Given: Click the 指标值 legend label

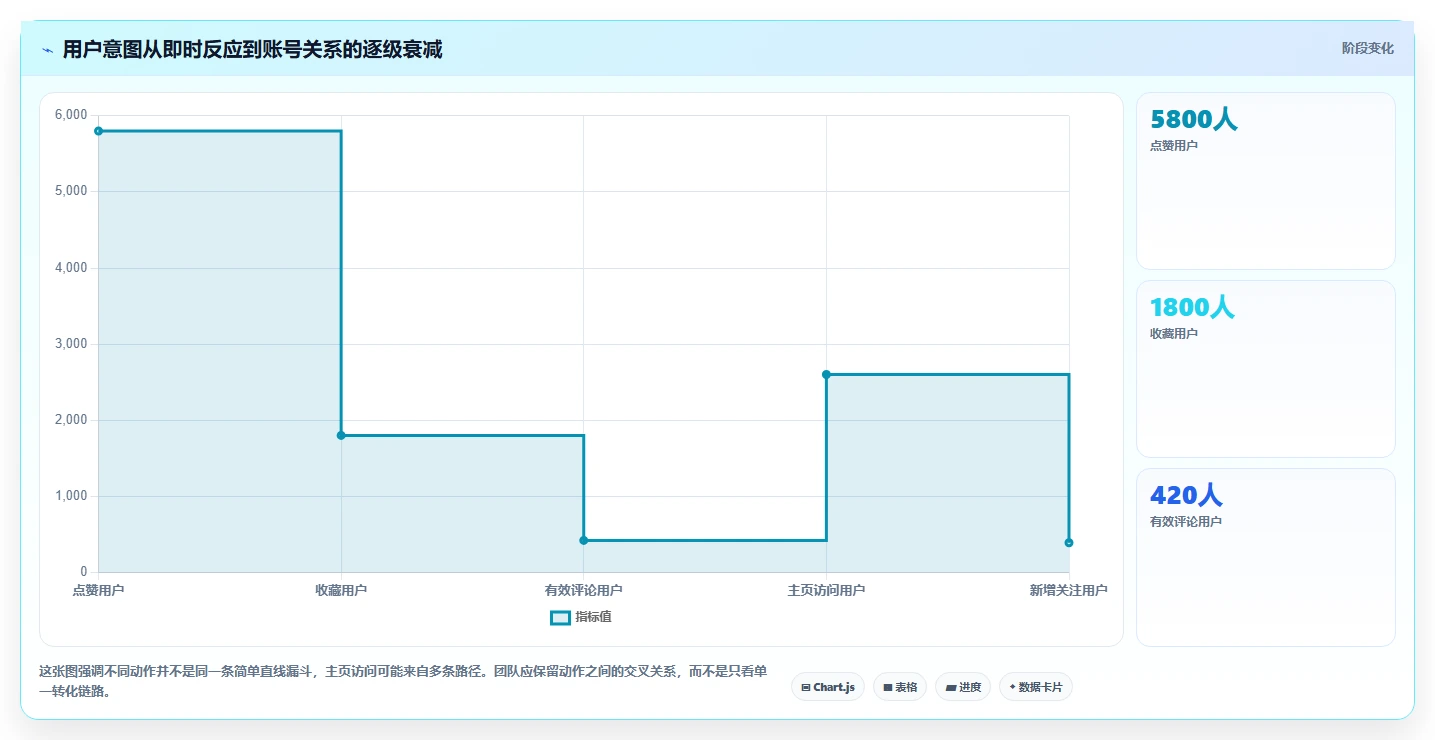Looking at the screenshot, I should tap(593, 617).
